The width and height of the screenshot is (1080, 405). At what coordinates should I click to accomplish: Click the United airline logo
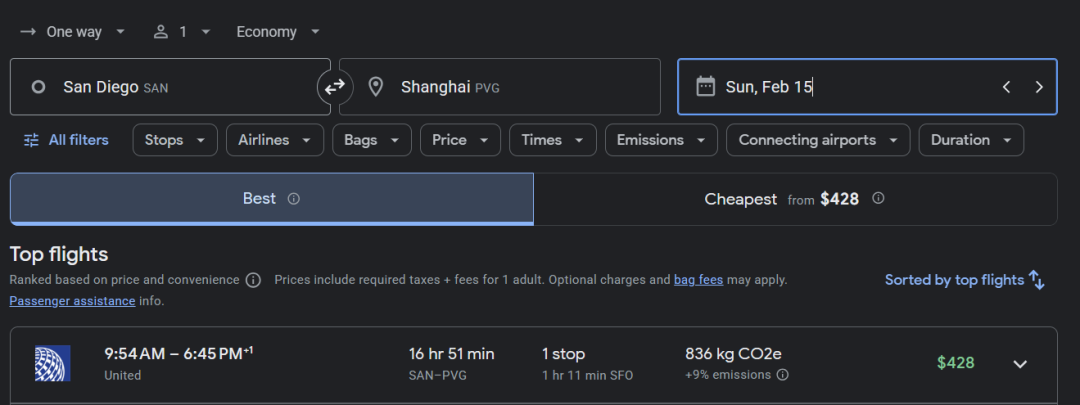[x=52, y=363]
